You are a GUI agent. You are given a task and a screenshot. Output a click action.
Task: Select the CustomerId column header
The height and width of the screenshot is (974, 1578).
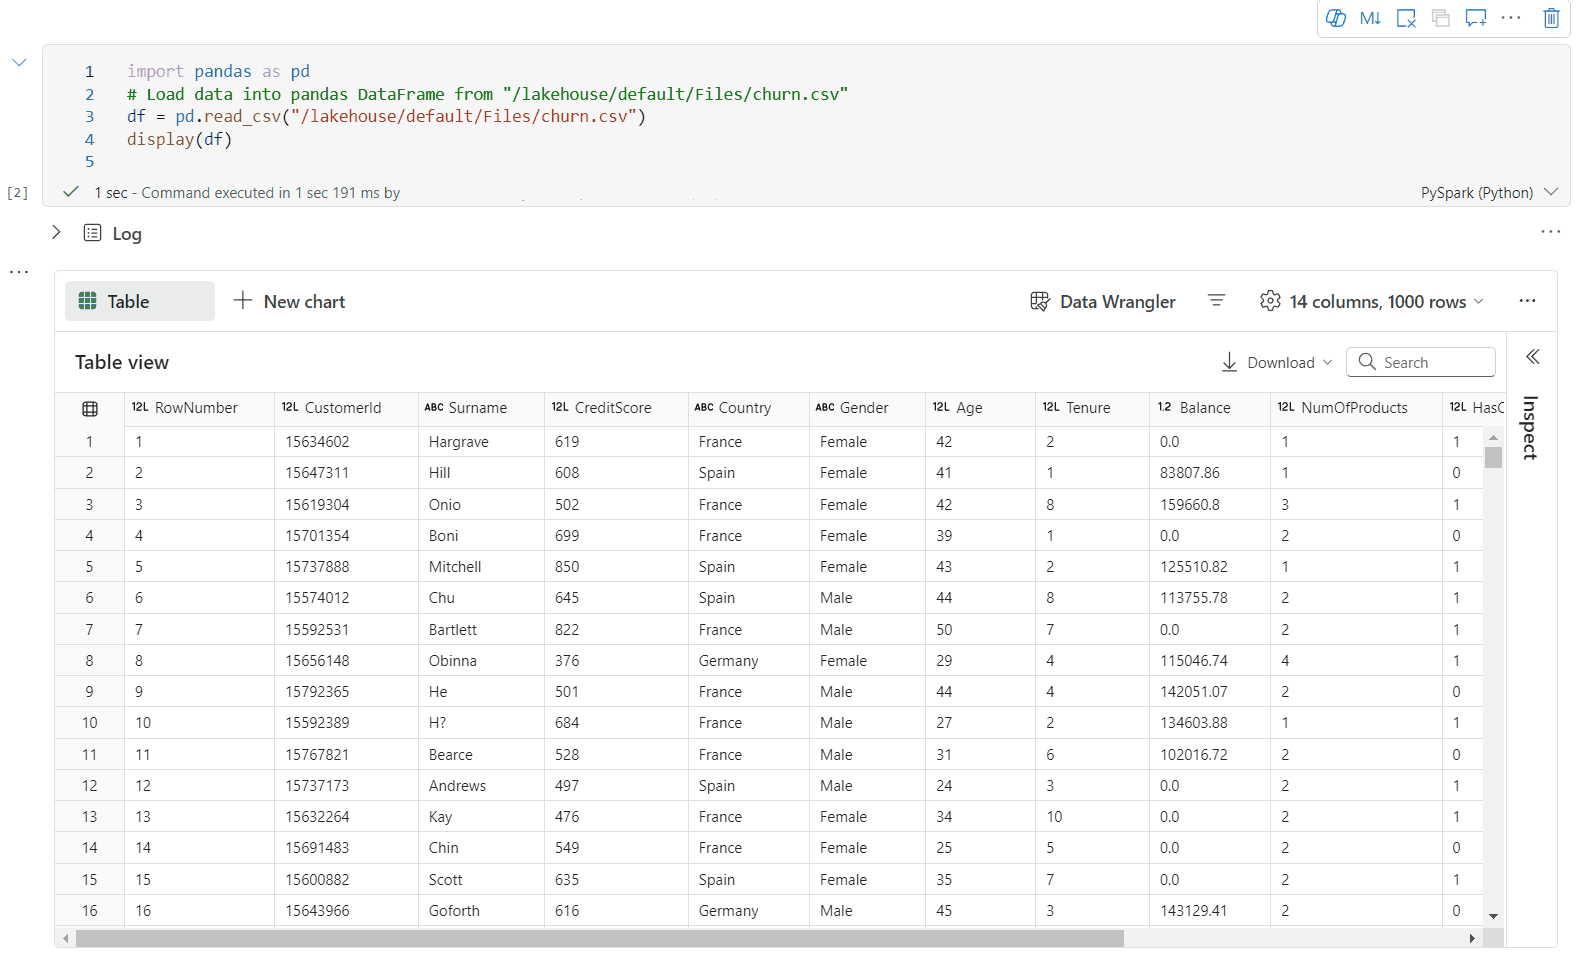(x=346, y=408)
